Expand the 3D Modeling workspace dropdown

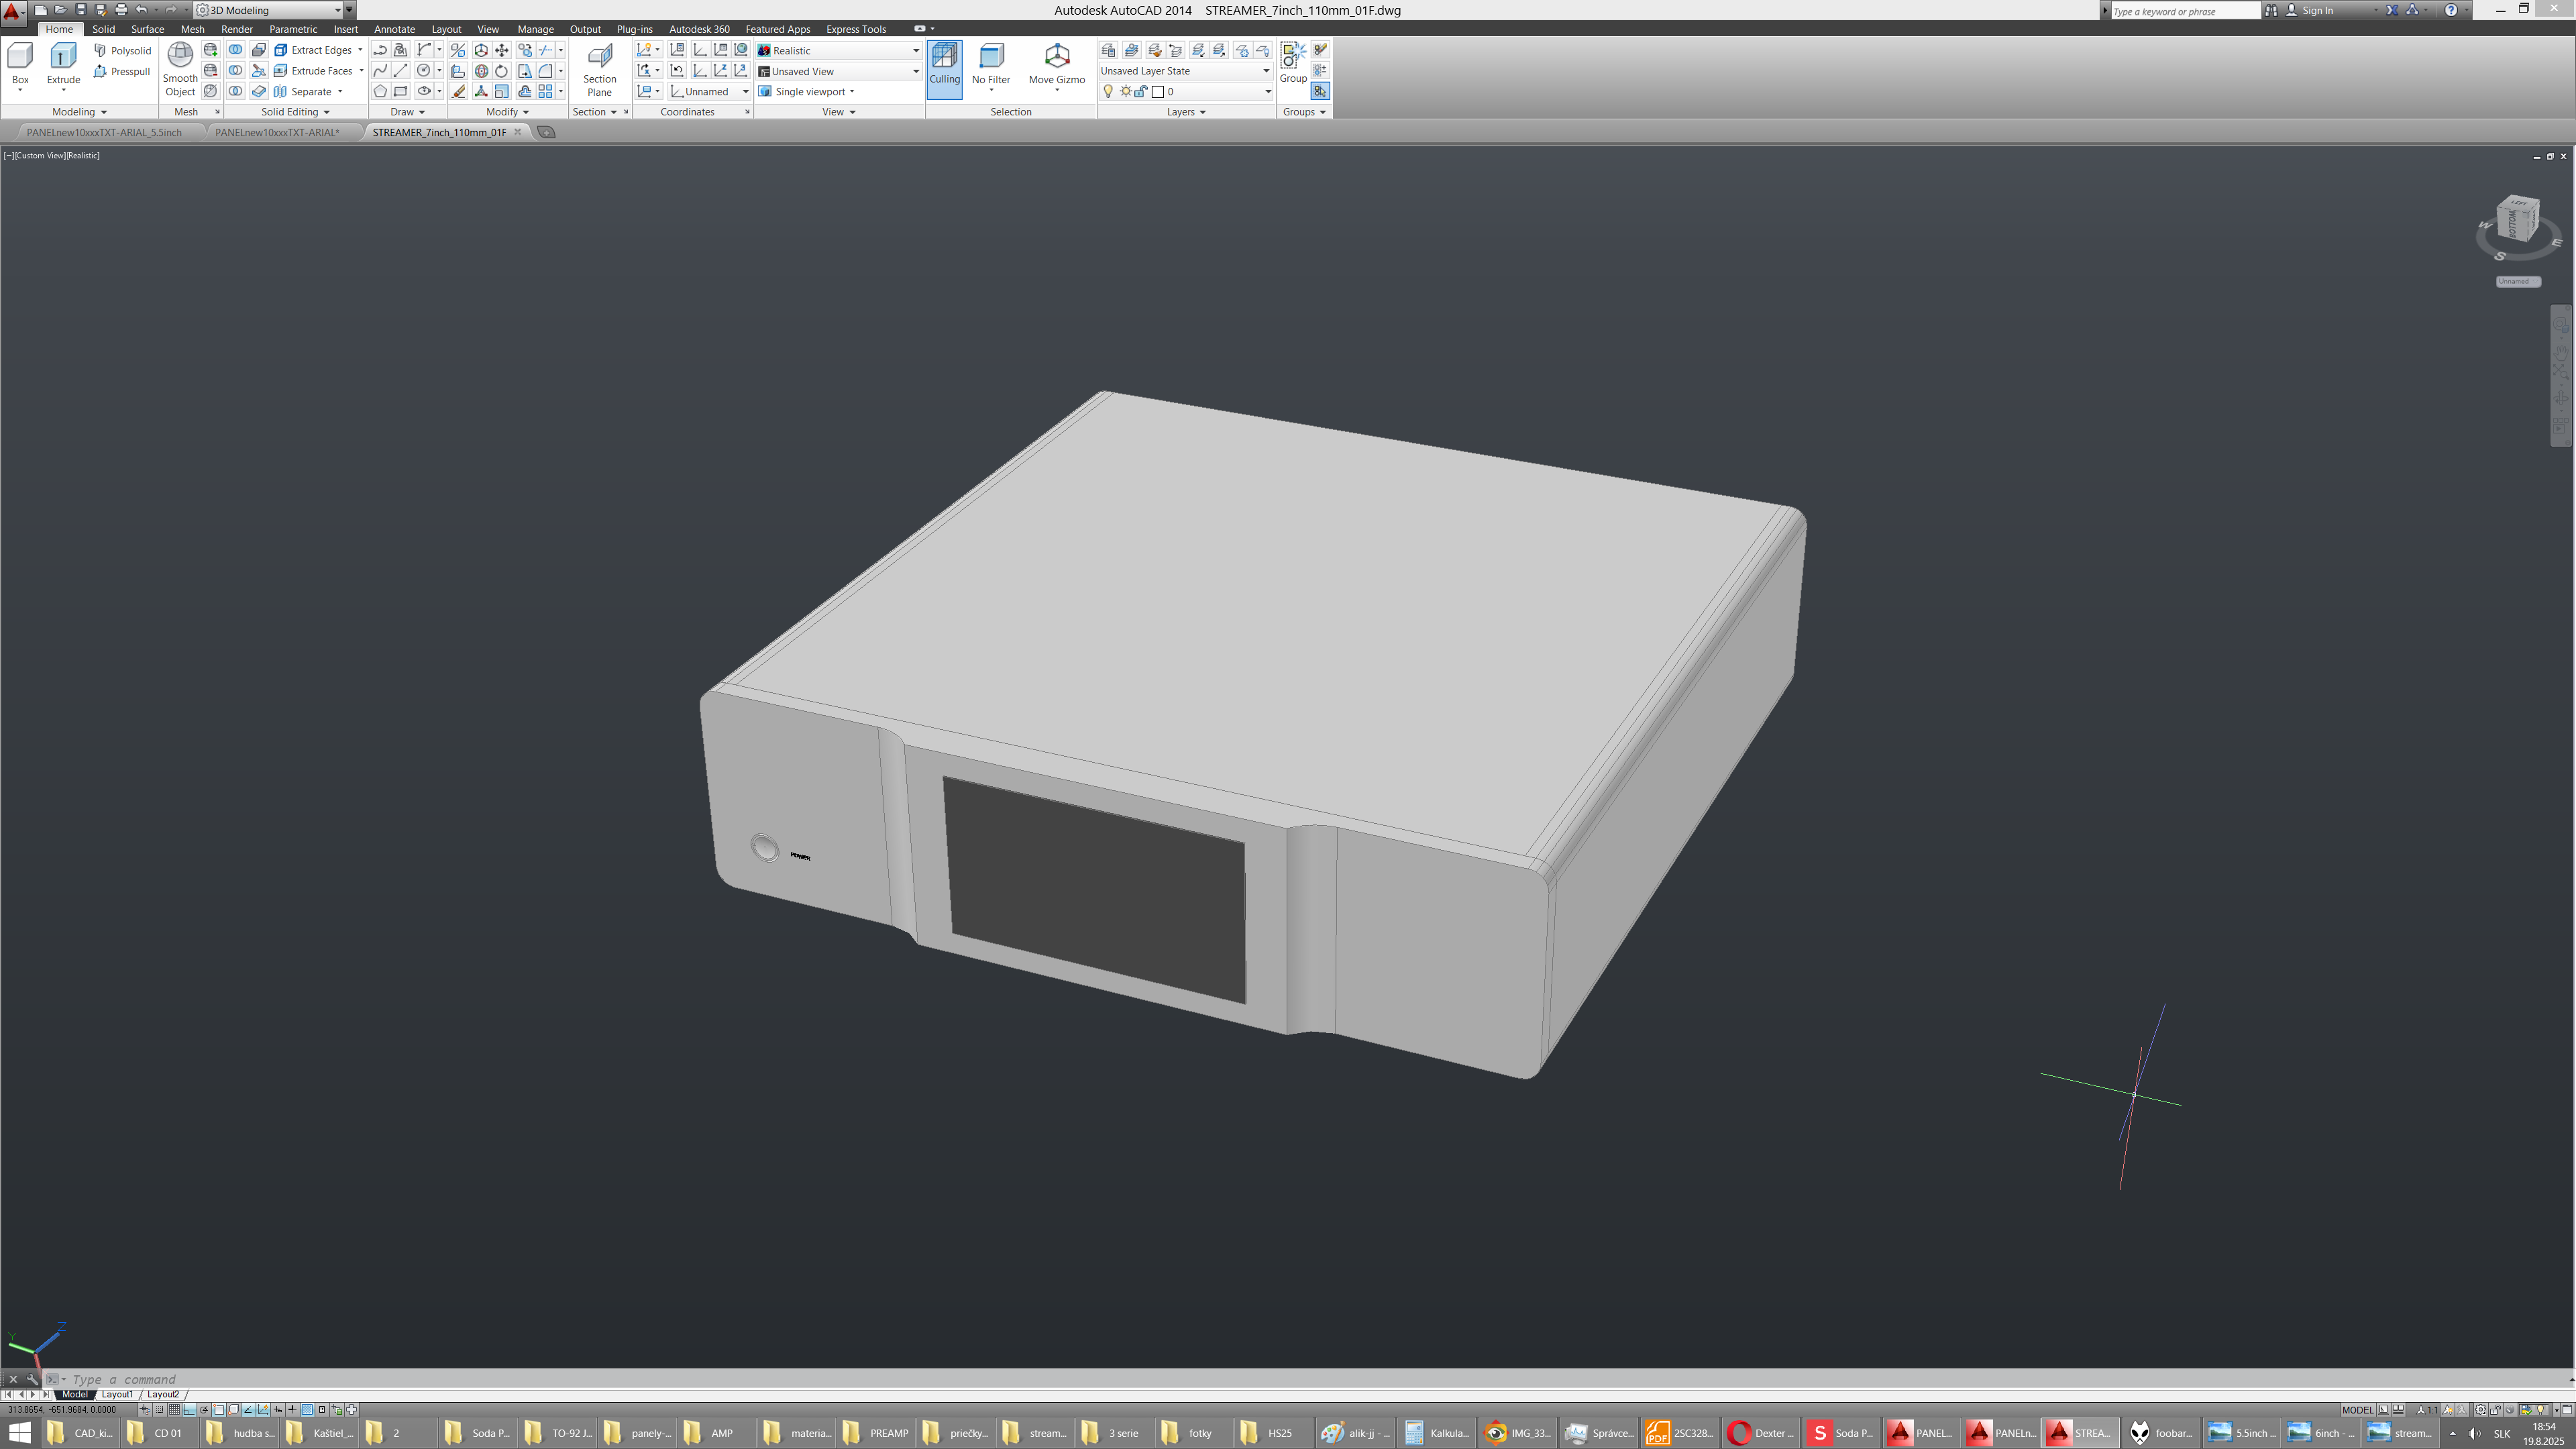pos(337,10)
